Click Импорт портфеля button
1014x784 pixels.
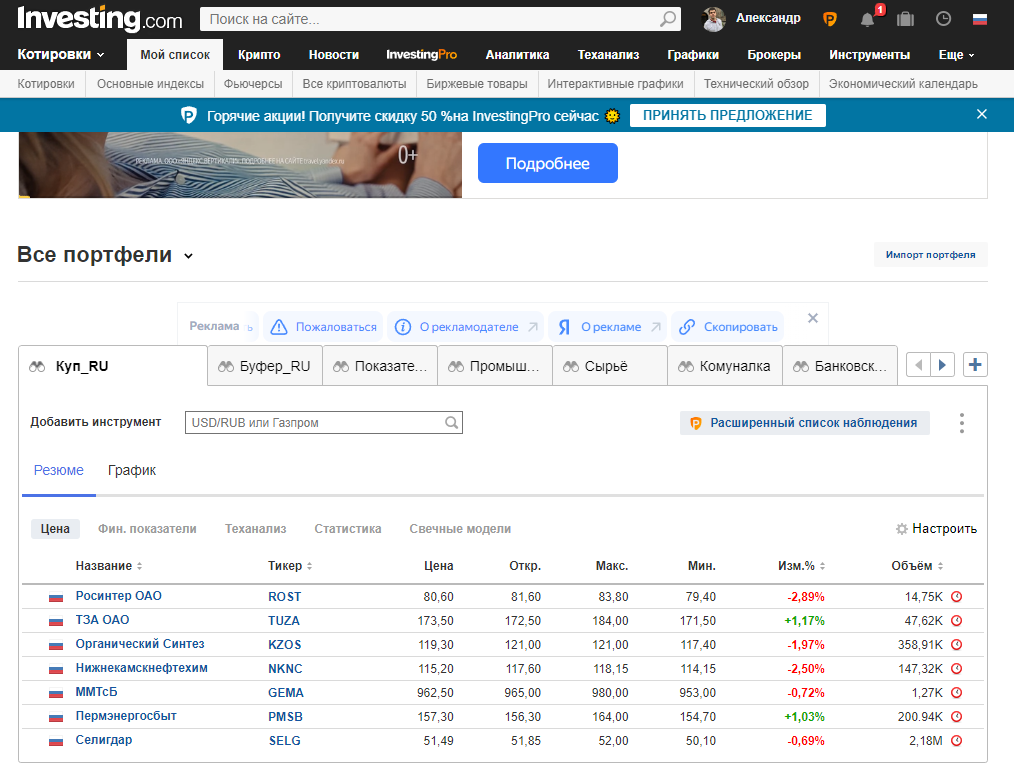(x=931, y=255)
